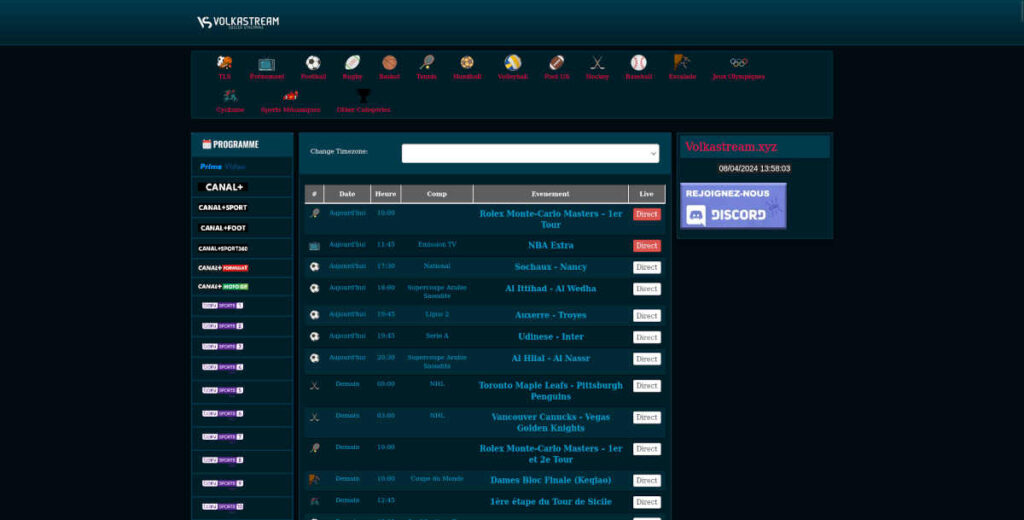Image resolution: width=1024 pixels, height=520 pixels.
Task: Open the CANAL+ MotoGP channel
Action: [x=223, y=287]
